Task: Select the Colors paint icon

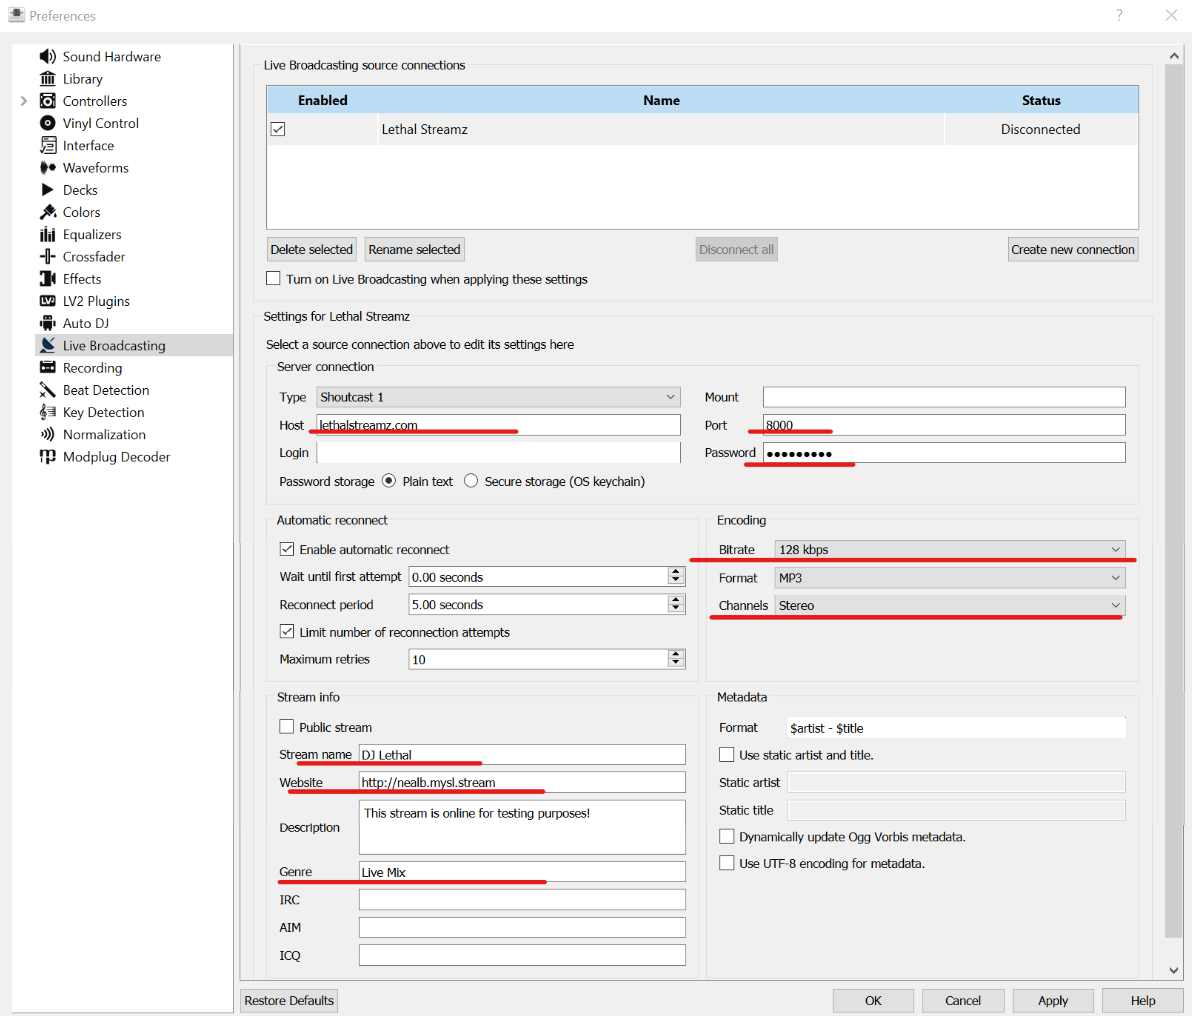Action: (x=48, y=212)
